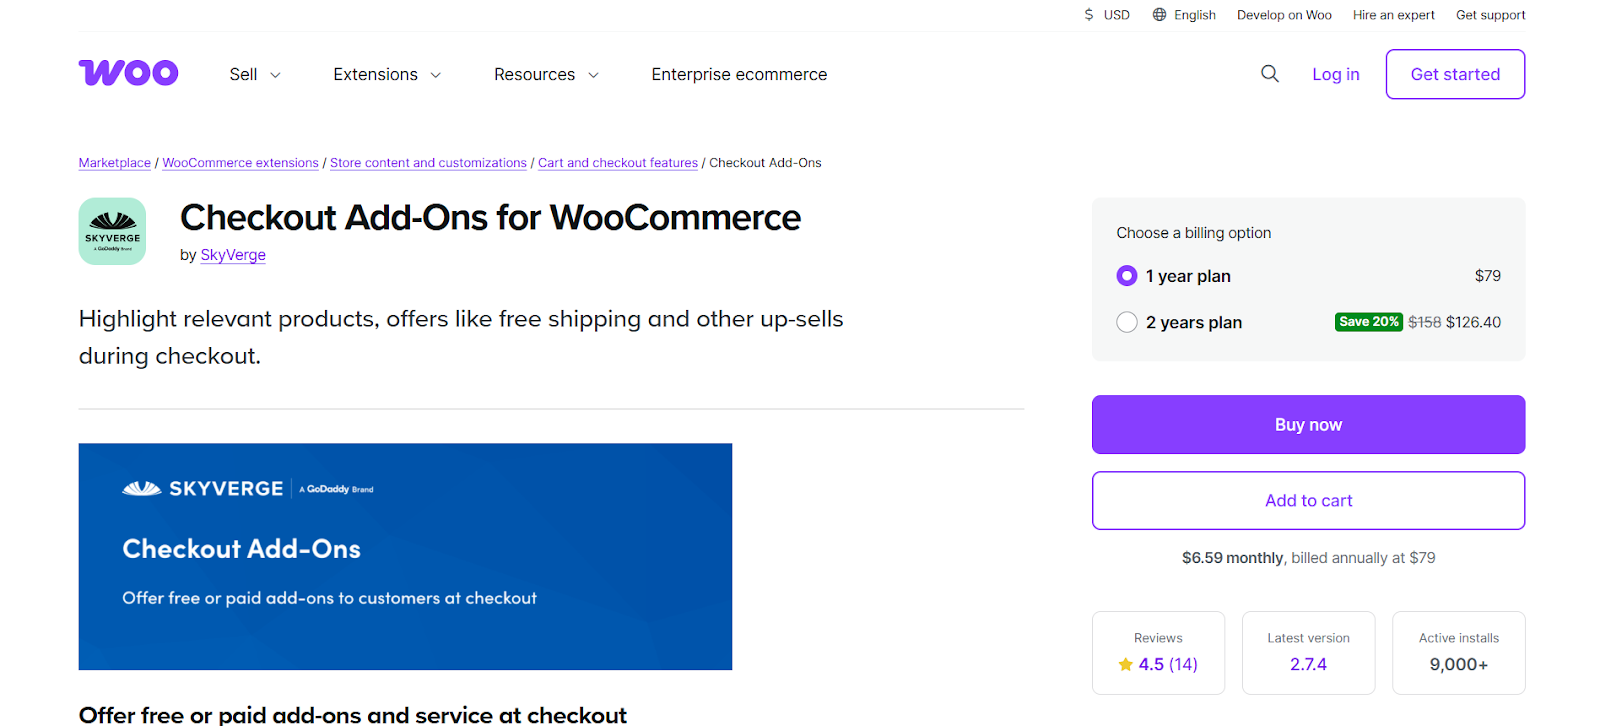Viewport: 1600px width, 726px height.
Task: Click the Checkout Add-Ons banner image
Action: coord(405,557)
